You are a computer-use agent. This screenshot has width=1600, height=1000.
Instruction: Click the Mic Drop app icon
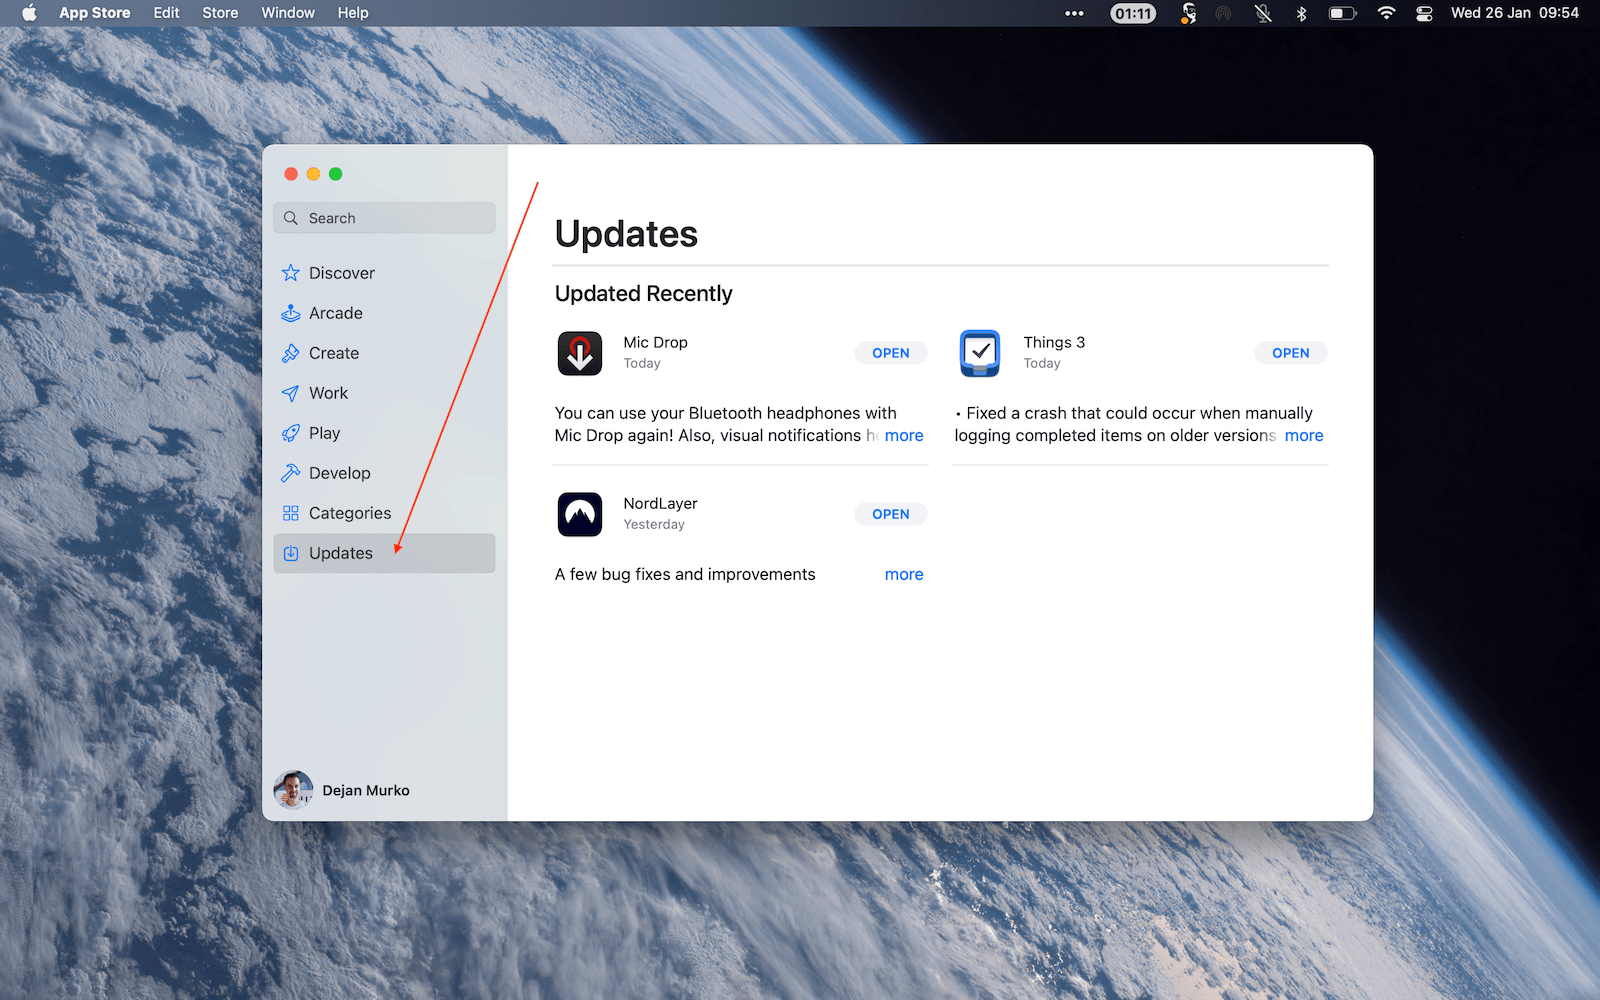(x=580, y=353)
